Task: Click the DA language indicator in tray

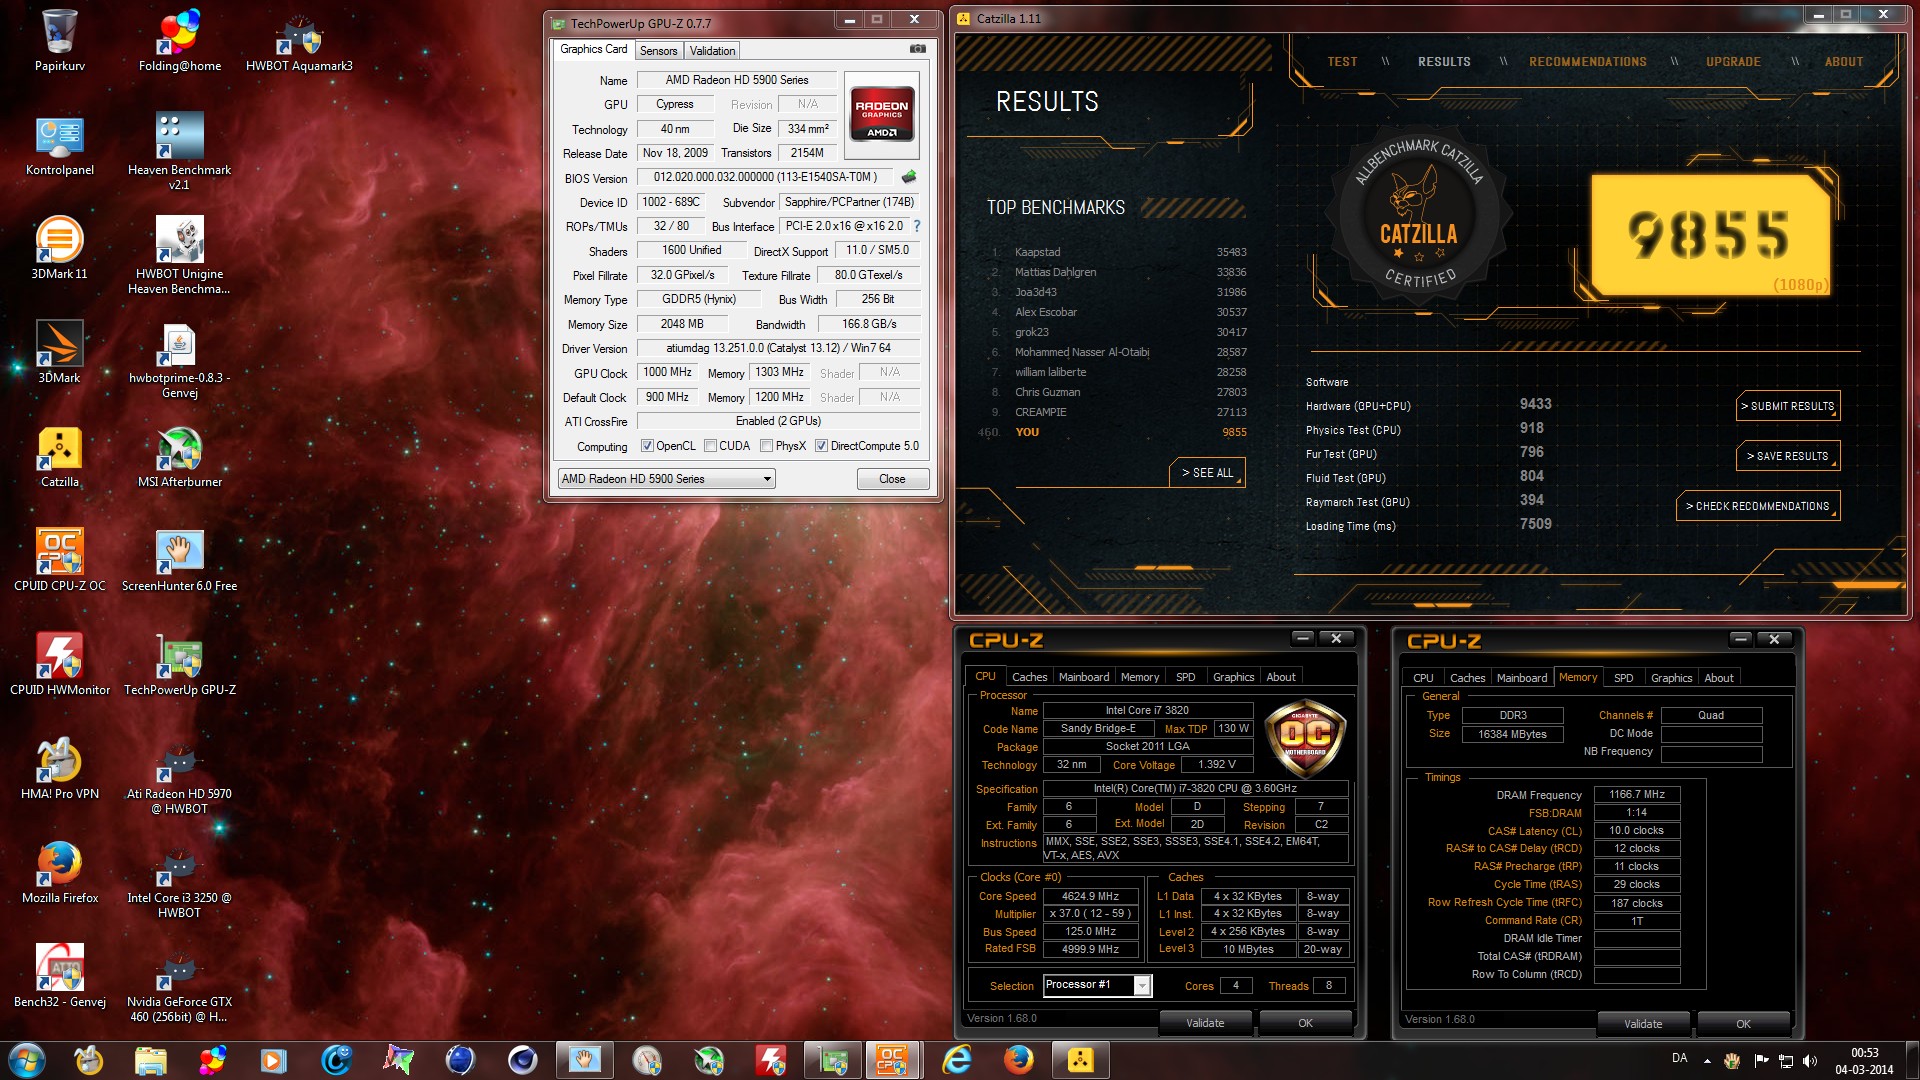Action: pos(1680,1058)
